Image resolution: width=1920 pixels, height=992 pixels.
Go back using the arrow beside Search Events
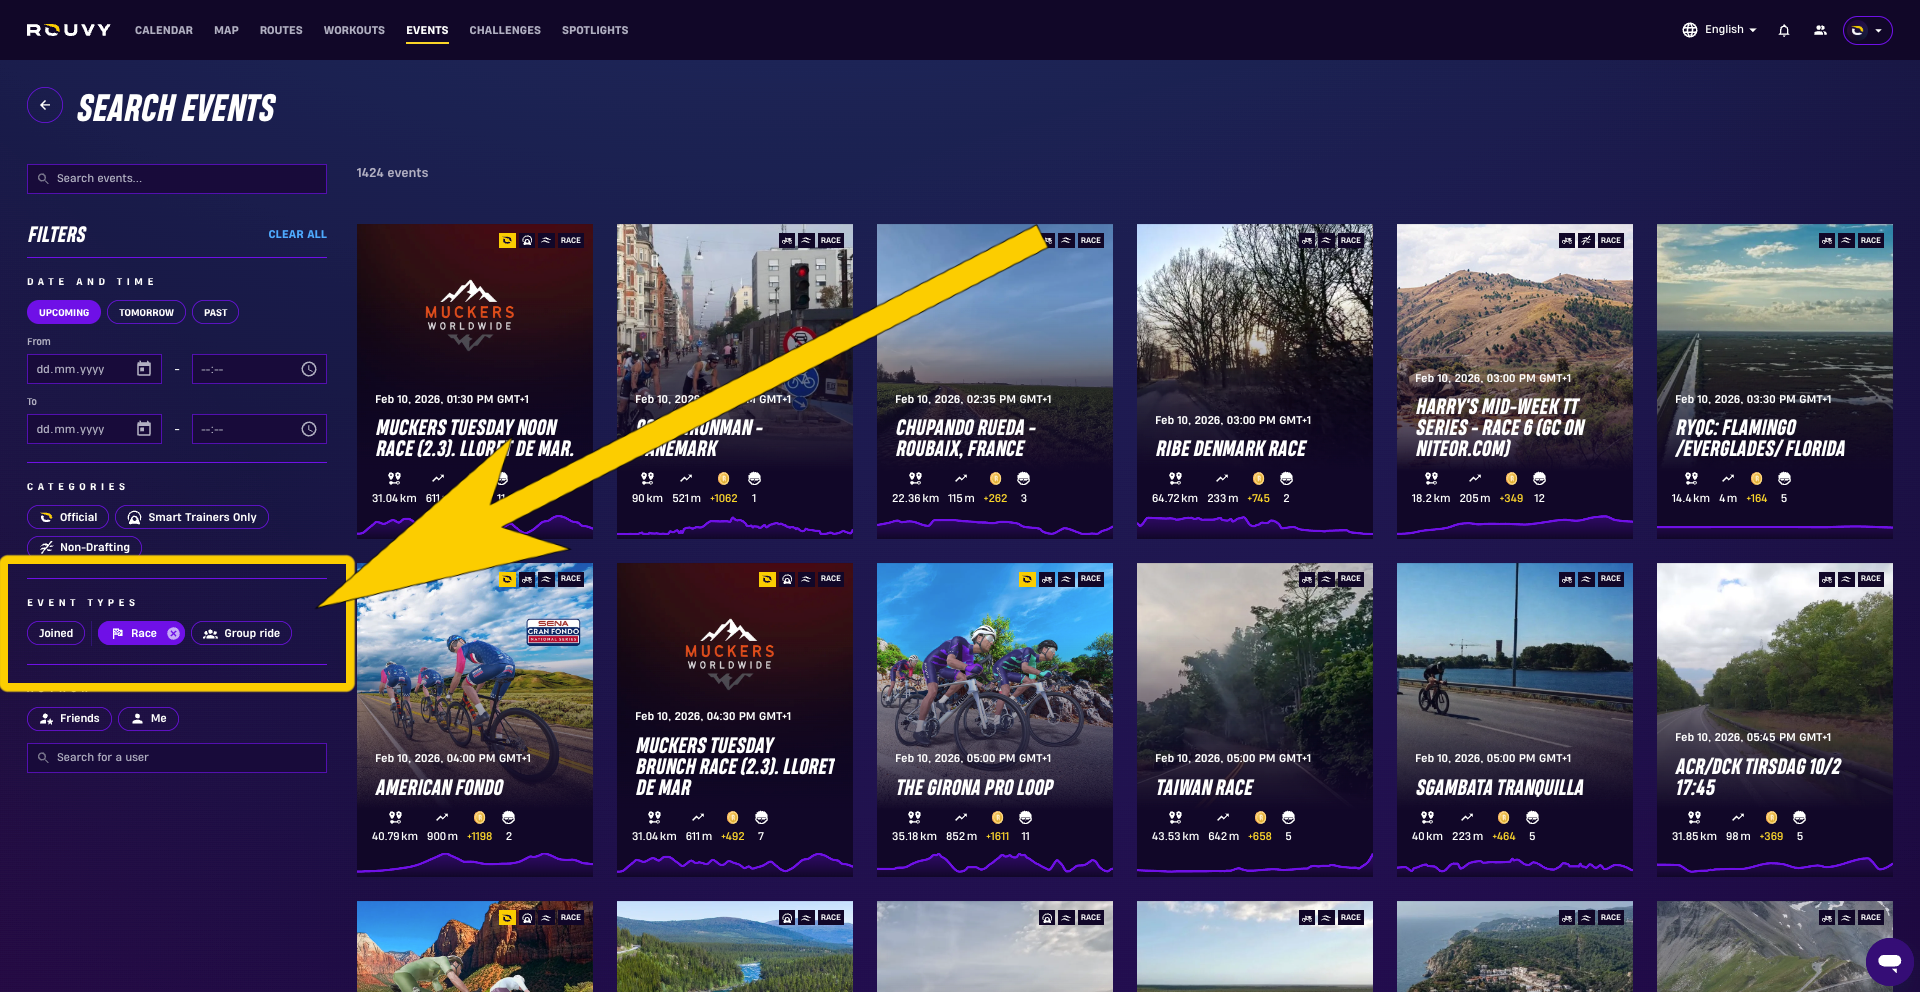pyautogui.click(x=45, y=105)
